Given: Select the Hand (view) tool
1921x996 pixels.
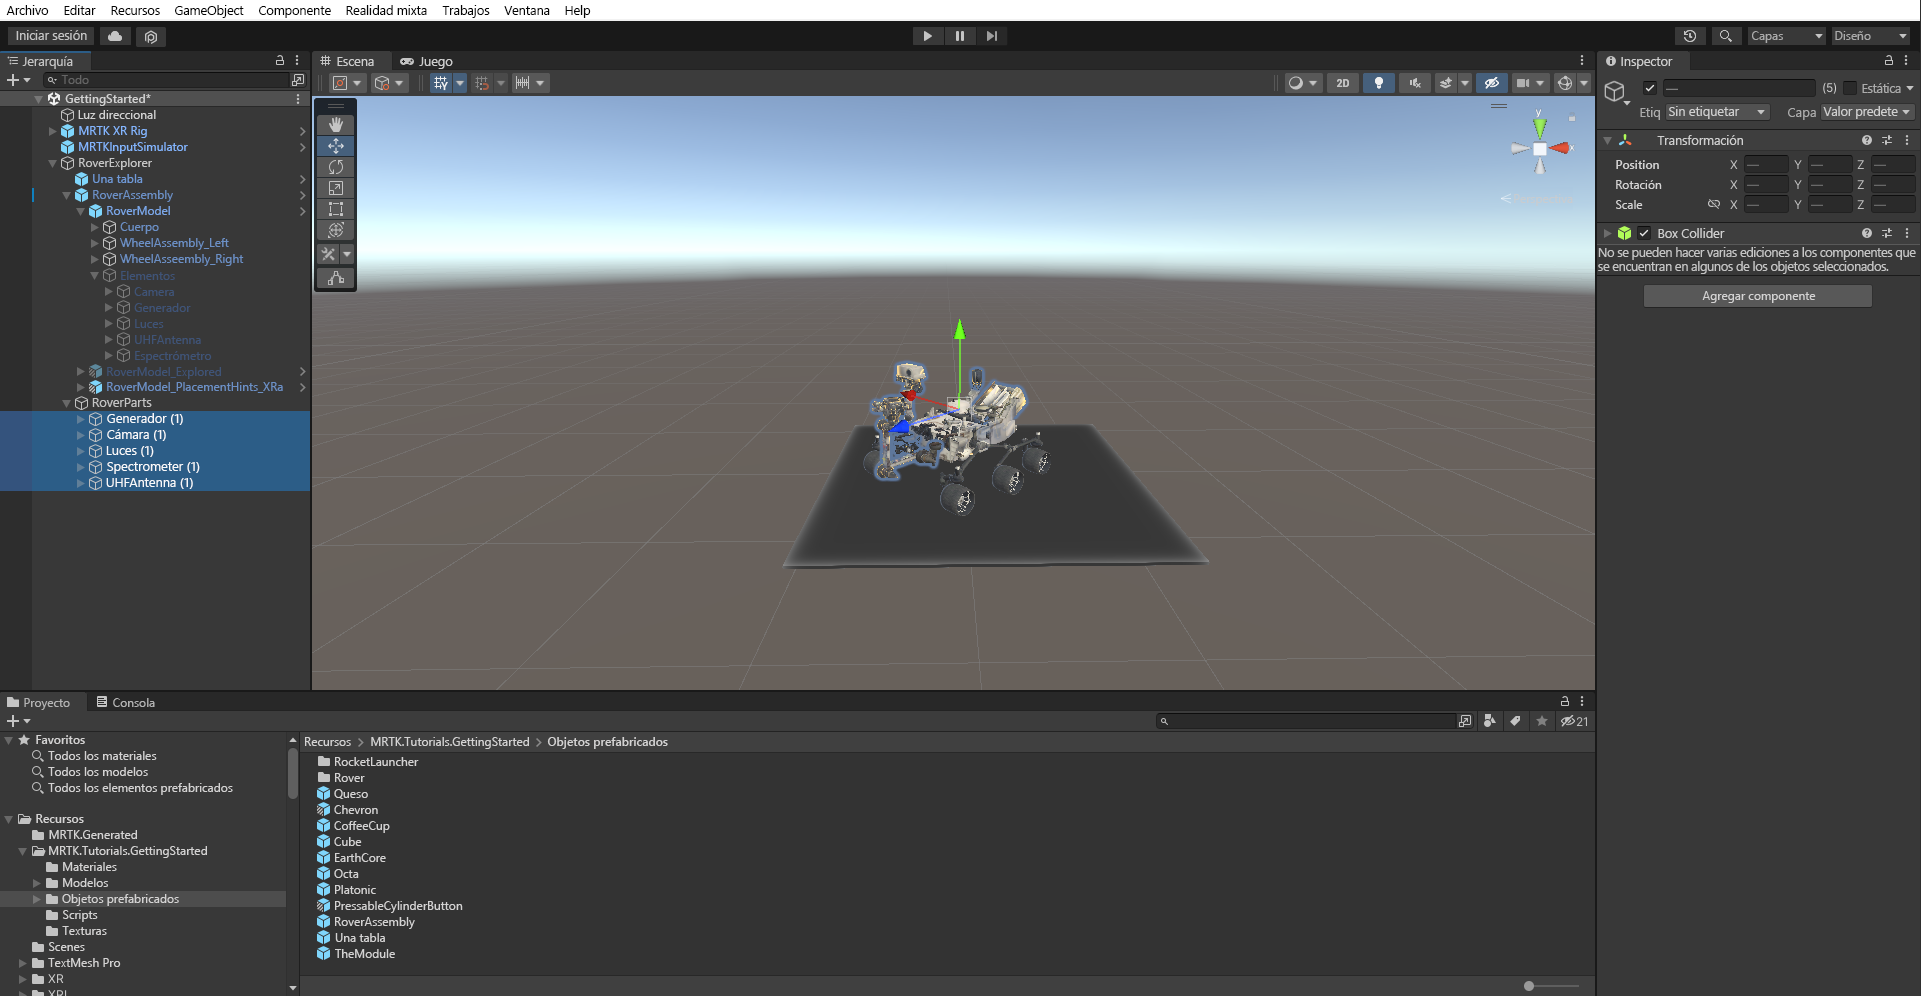Looking at the screenshot, I should coord(336,125).
